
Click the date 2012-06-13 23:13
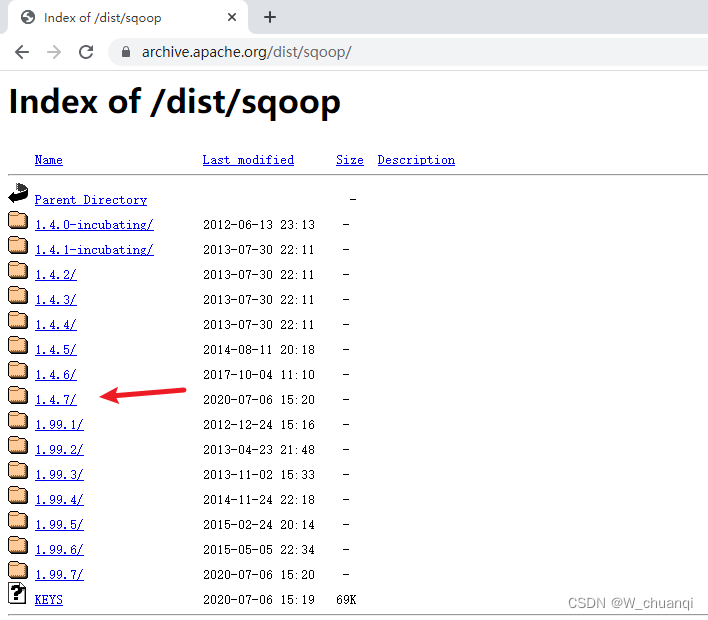pyautogui.click(x=259, y=225)
